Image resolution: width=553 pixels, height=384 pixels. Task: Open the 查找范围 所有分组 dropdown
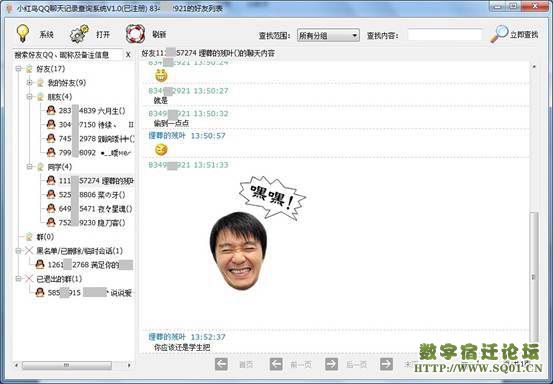click(328, 35)
